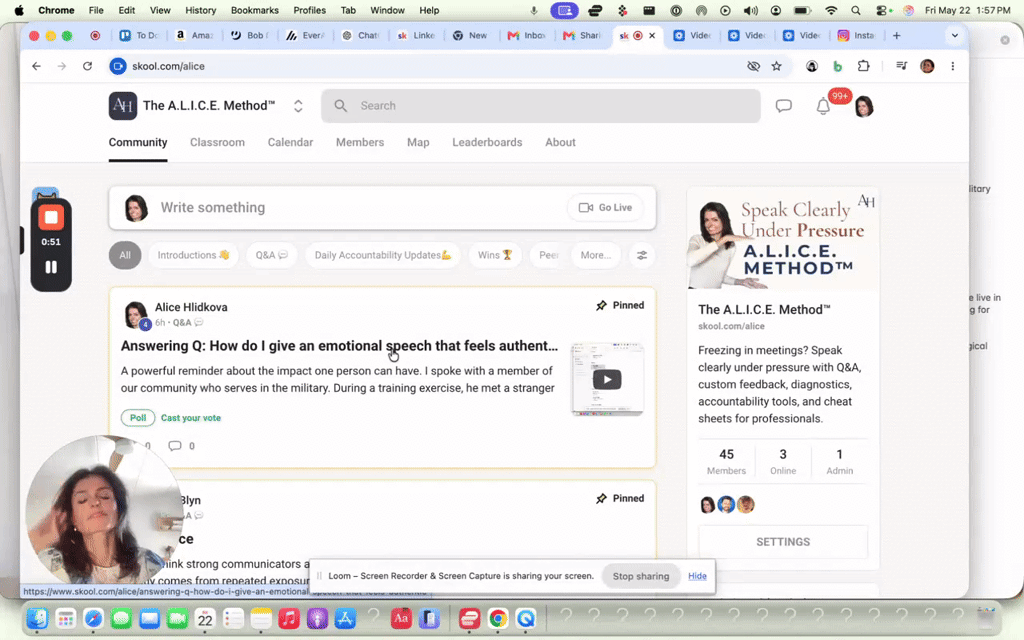1024x640 pixels.
Task: Open Alice Hlidkova's author name link
Action: tap(191, 307)
